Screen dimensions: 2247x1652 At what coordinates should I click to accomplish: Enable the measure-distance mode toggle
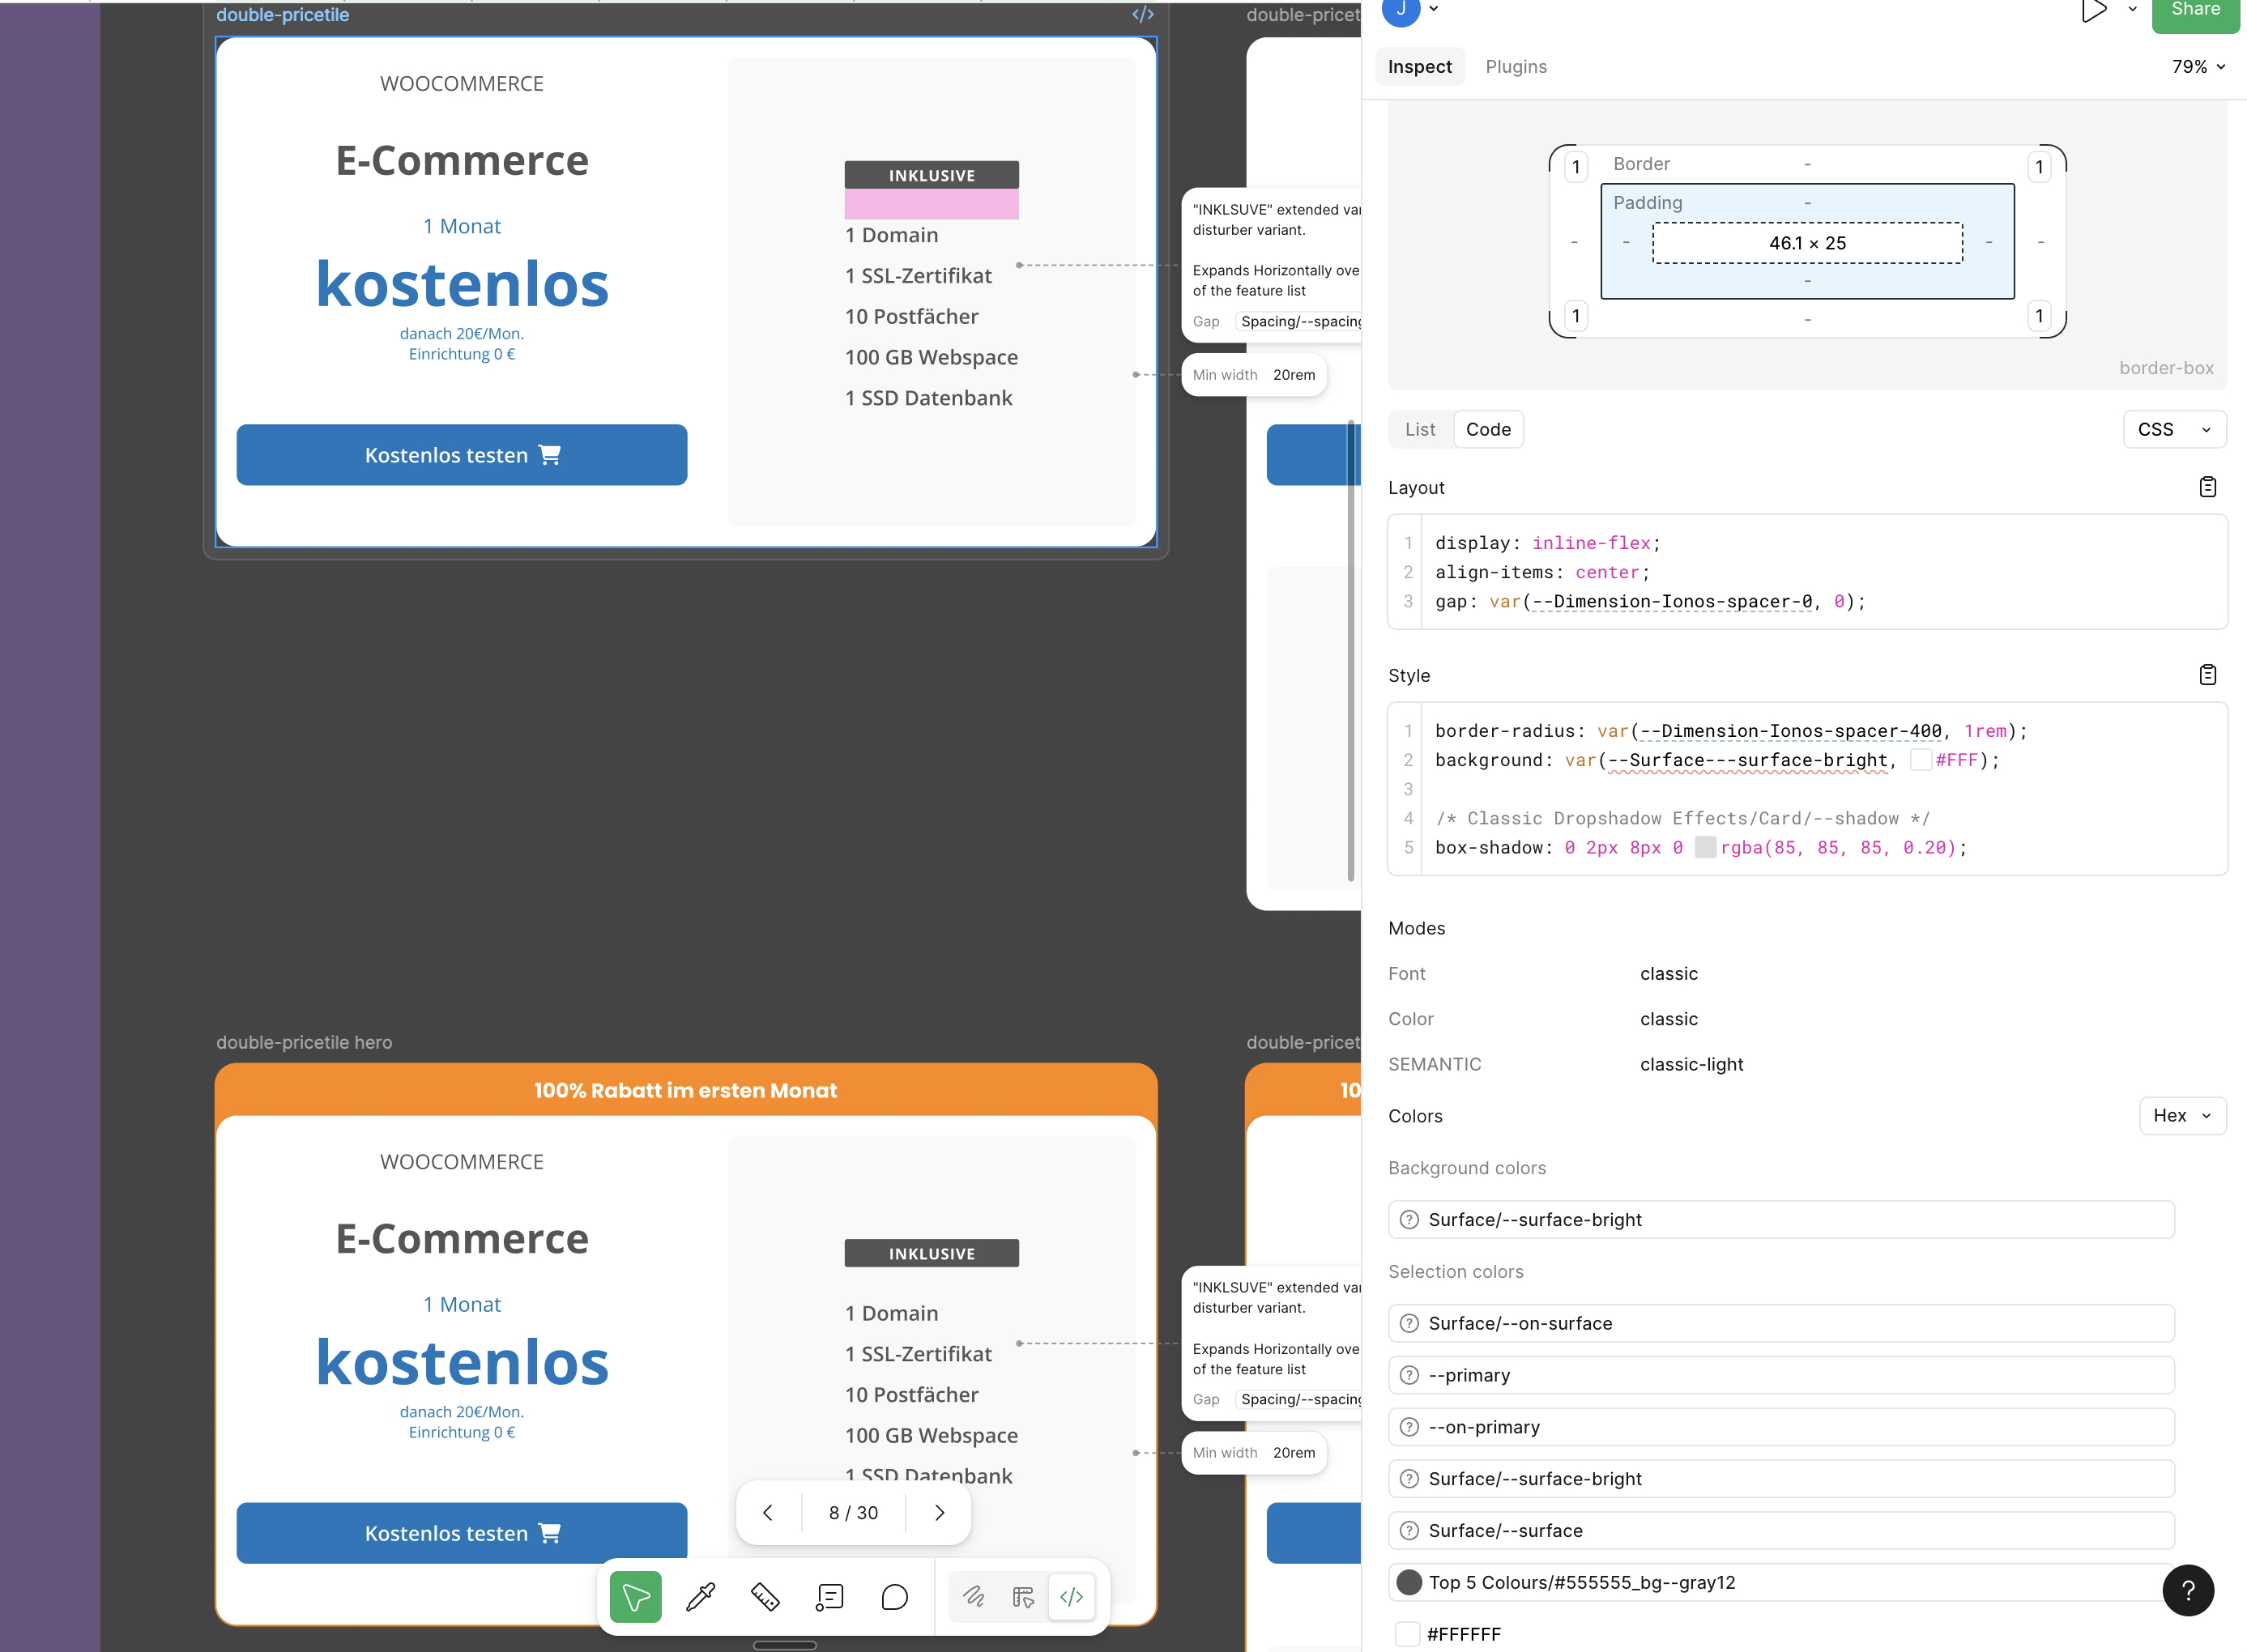pyautogui.click(x=1023, y=1597)
